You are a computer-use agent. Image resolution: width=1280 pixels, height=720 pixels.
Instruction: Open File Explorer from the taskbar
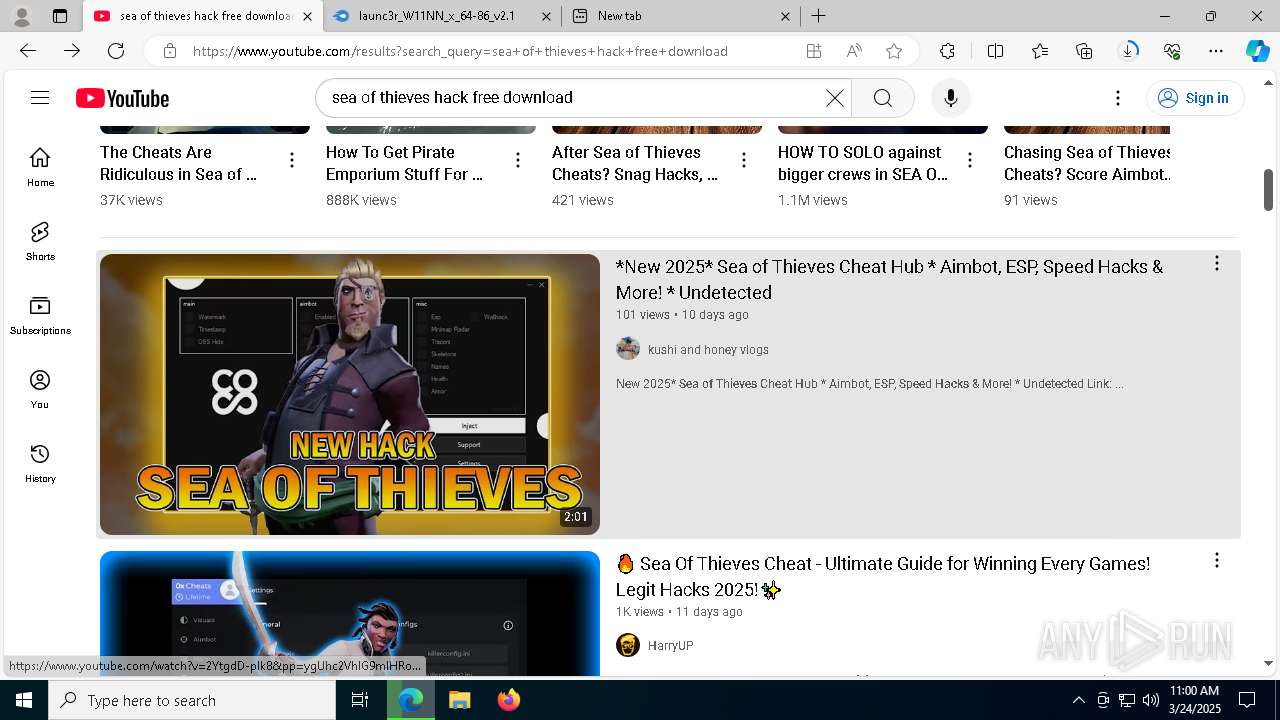tap(459, 700)
